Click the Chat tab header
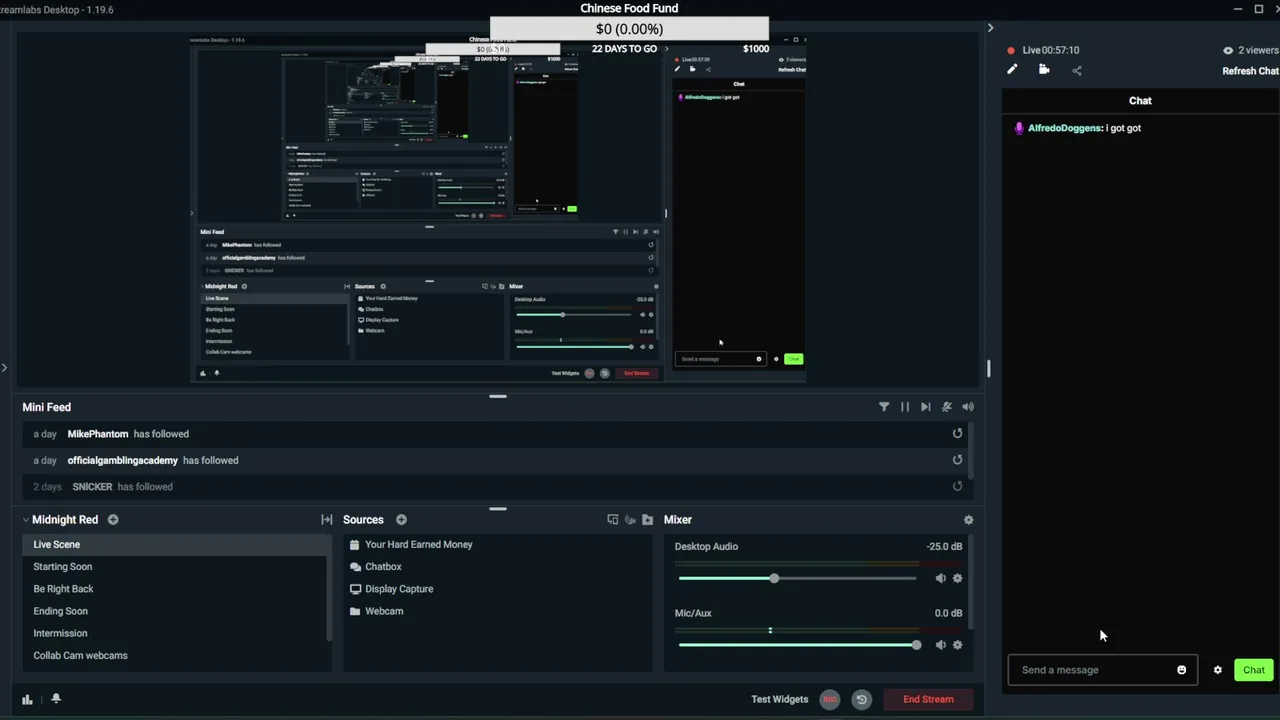The image size is (1280, 720). [1140, 100]
